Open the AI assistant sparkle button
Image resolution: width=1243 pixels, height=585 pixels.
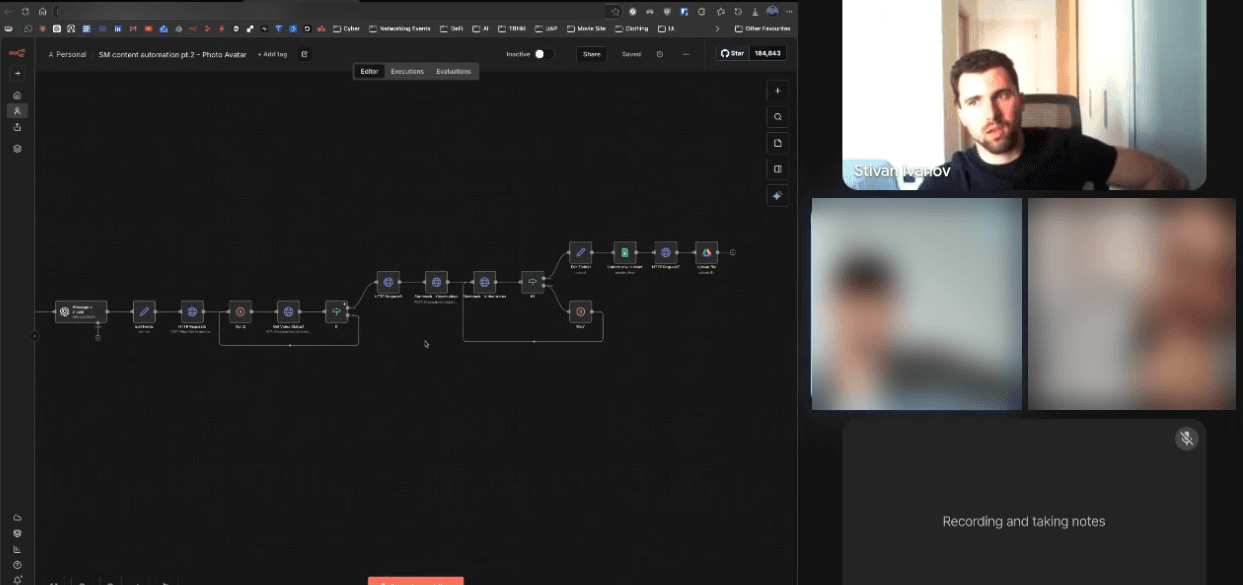coord(778,196)
